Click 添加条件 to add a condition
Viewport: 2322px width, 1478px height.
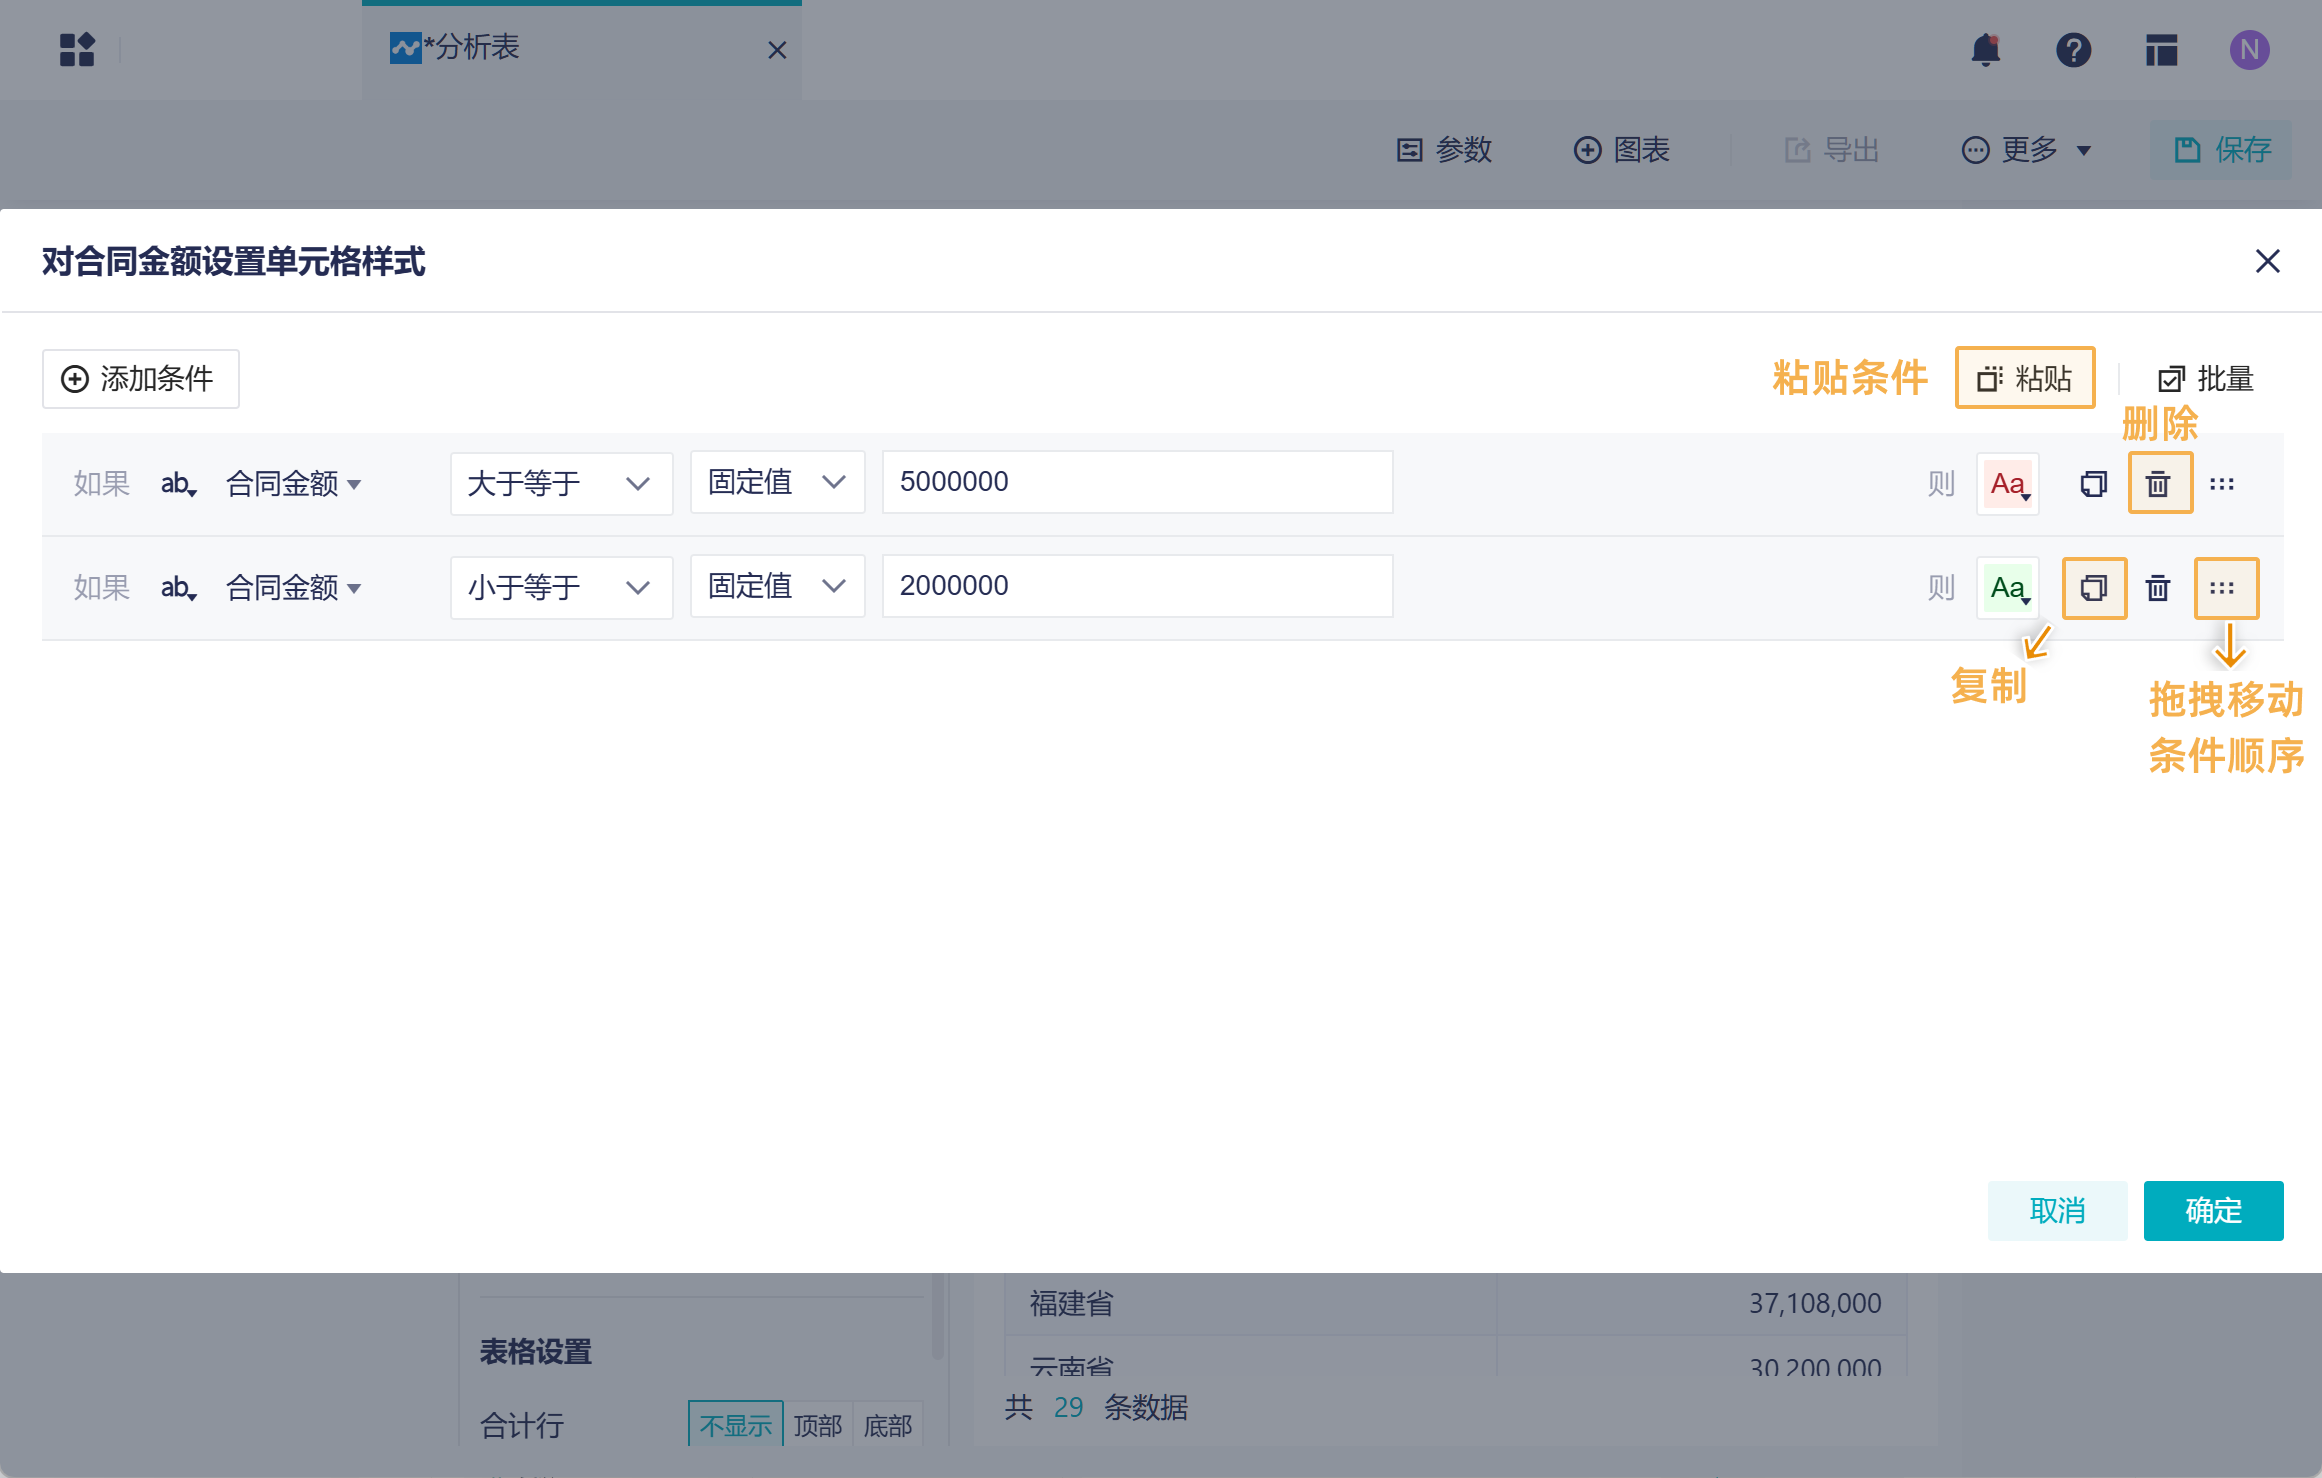point(140,379)
